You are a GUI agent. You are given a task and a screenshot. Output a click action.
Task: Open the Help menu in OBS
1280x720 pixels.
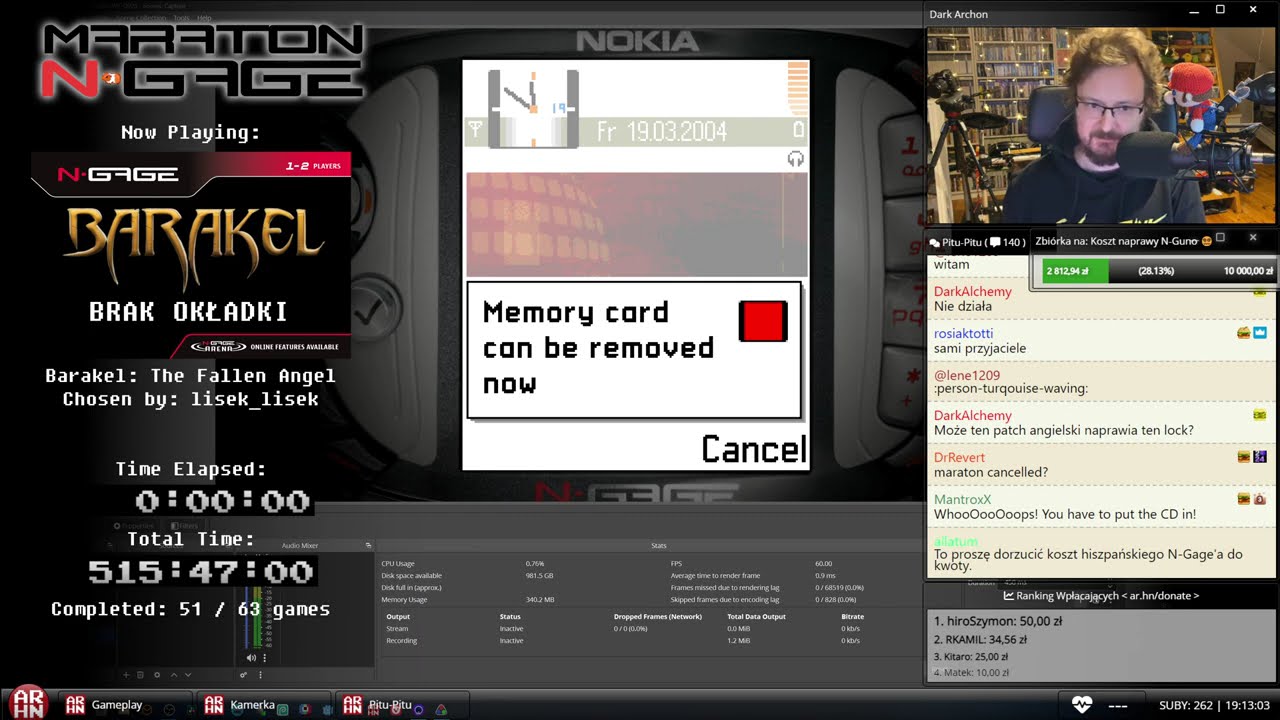pyautogui.click(x=204, y=18)
